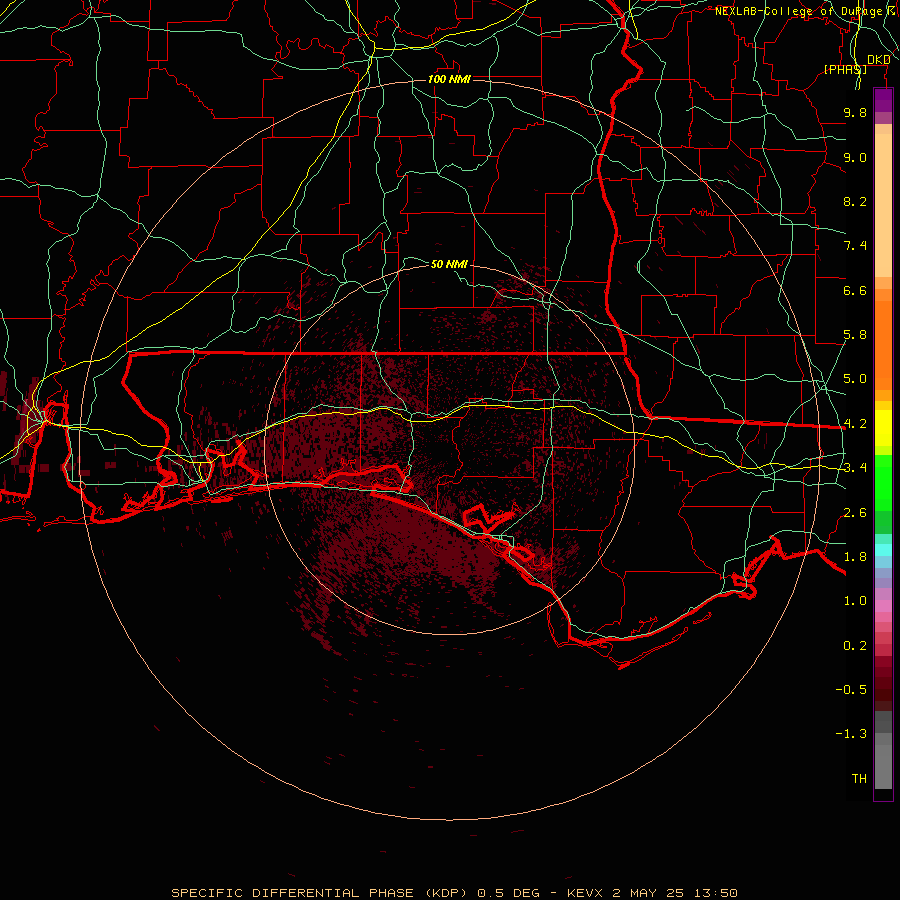Click the "[PHAS]" legend heading
The width and height of the screenshot is (900, 900).
(845, 69)
